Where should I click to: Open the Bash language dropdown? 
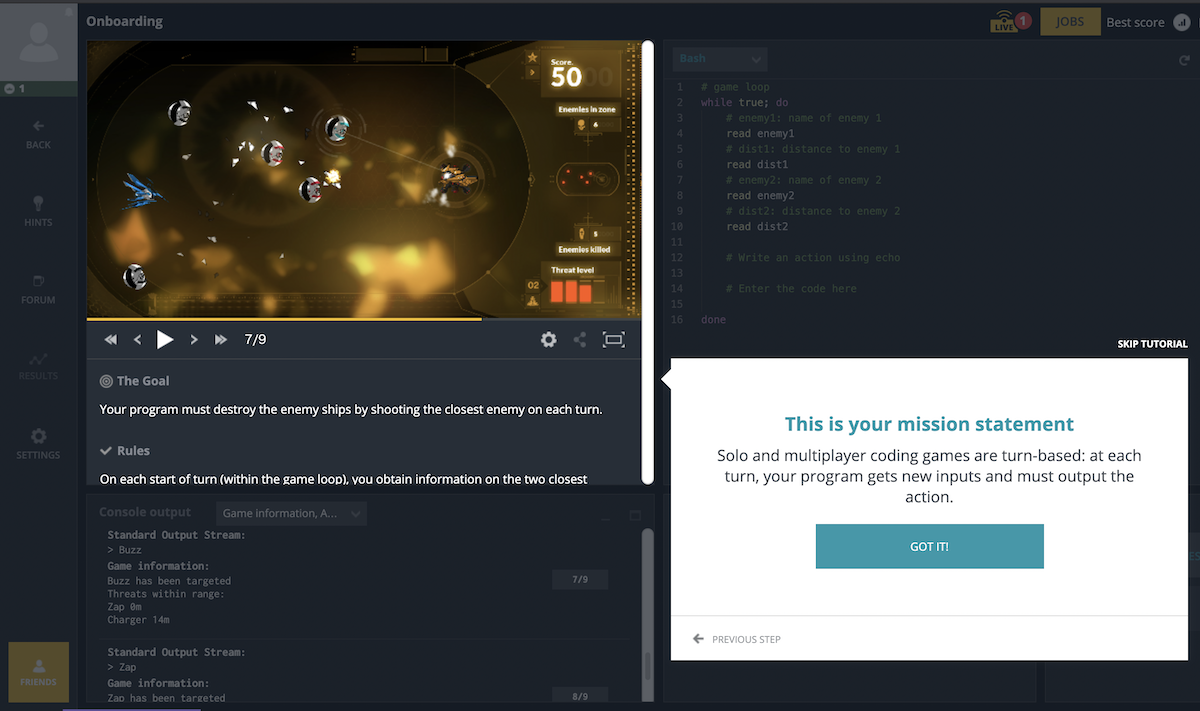720,59
